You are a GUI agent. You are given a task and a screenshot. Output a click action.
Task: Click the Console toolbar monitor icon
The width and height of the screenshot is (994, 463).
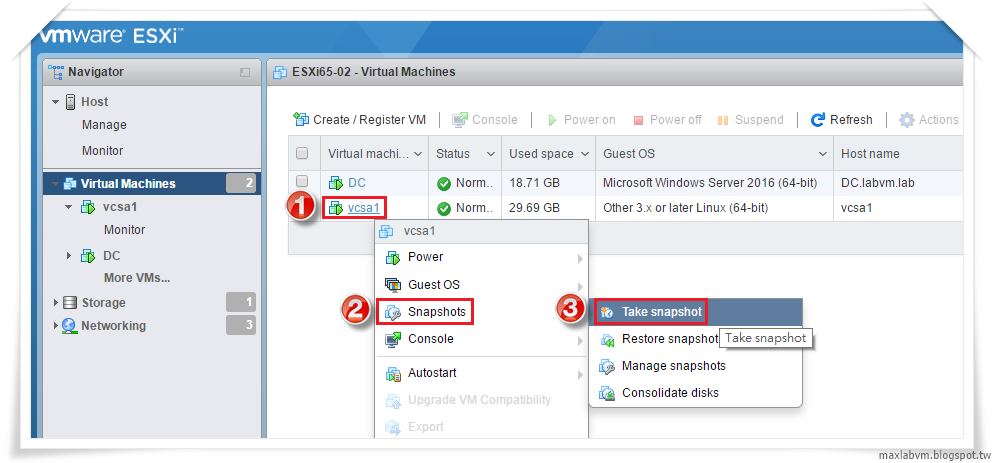(460, 119)
